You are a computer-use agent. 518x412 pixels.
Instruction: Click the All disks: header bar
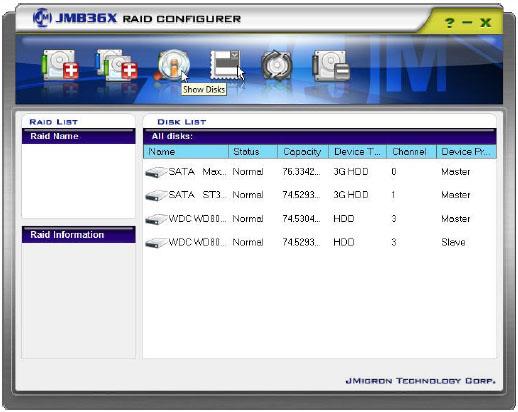(x=320, y=136)
